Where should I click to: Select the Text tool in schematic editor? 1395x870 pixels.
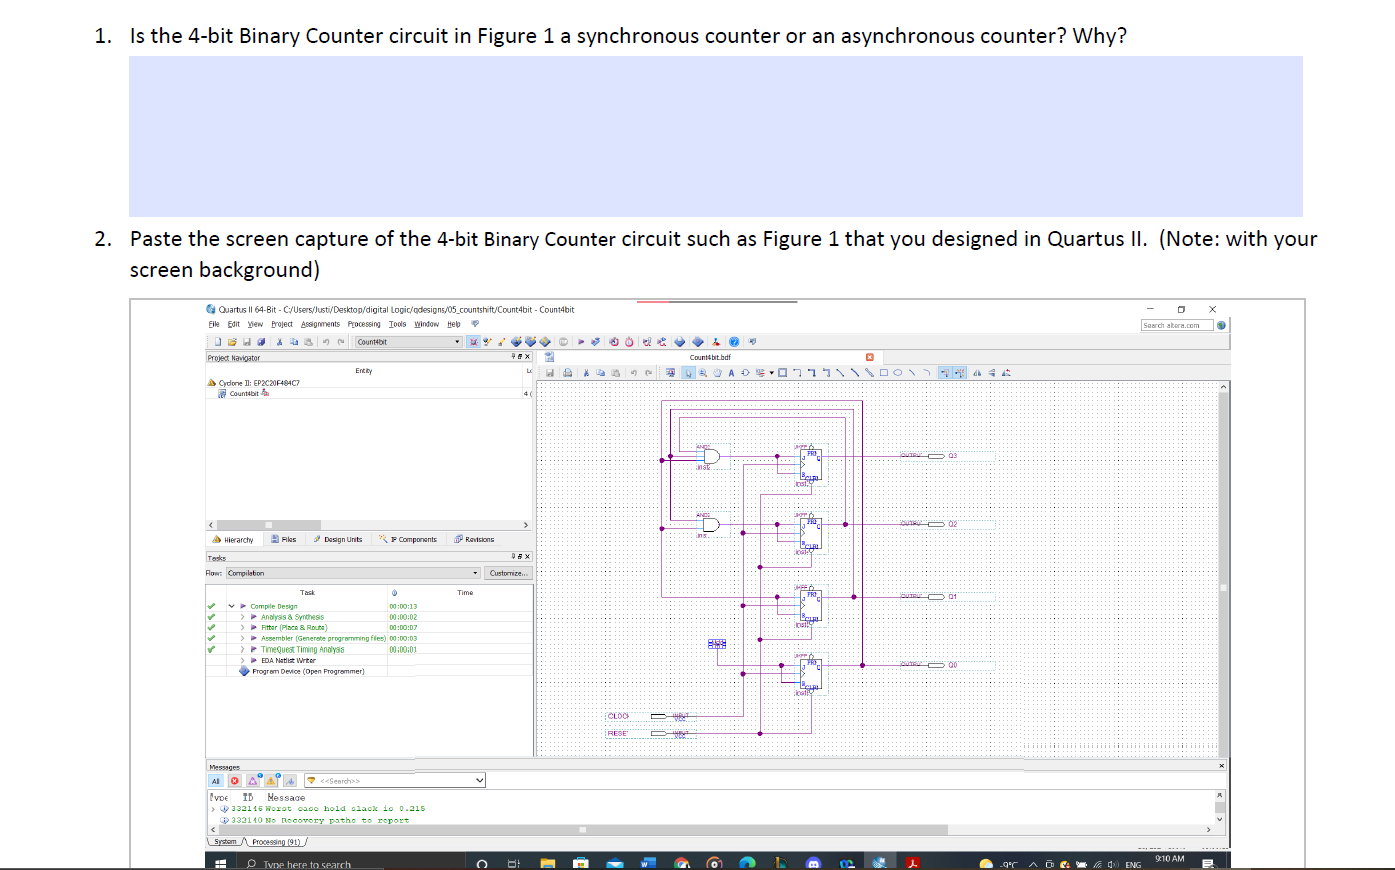pos(731,372)
